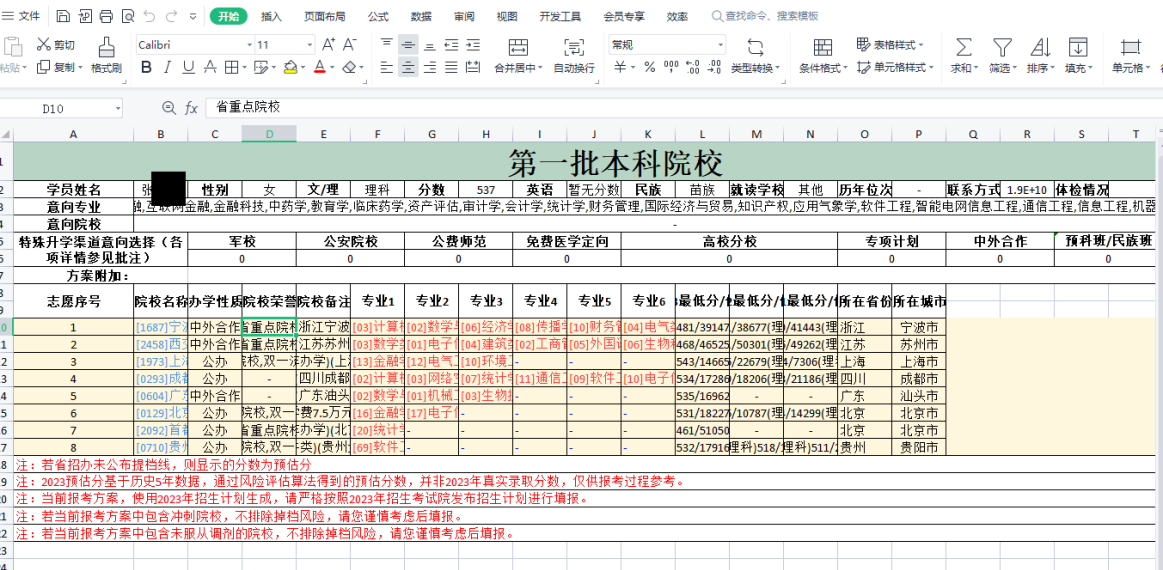
Task: Increase font size with the A+ icon
Action: [x=329, y=45]
